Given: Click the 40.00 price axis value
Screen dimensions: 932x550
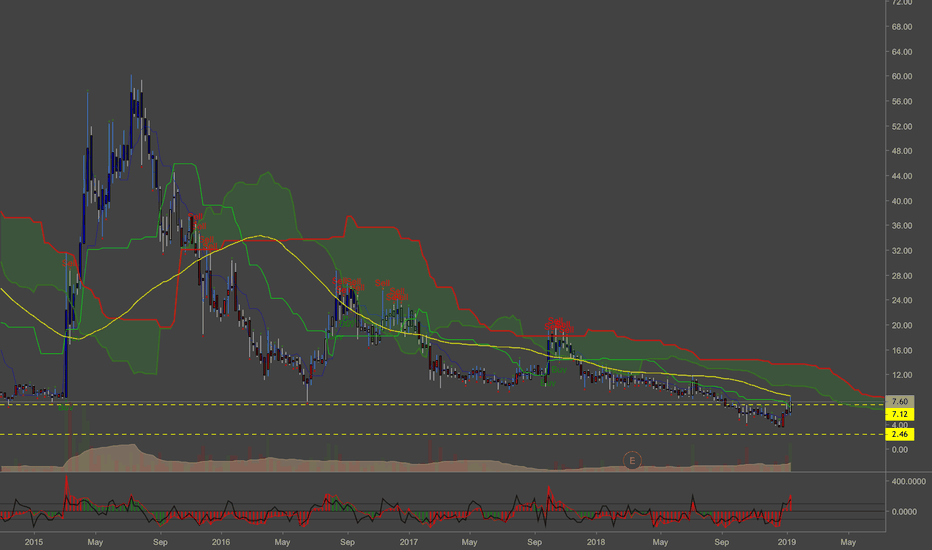Looking at the screenshot, I should point(902,201).
